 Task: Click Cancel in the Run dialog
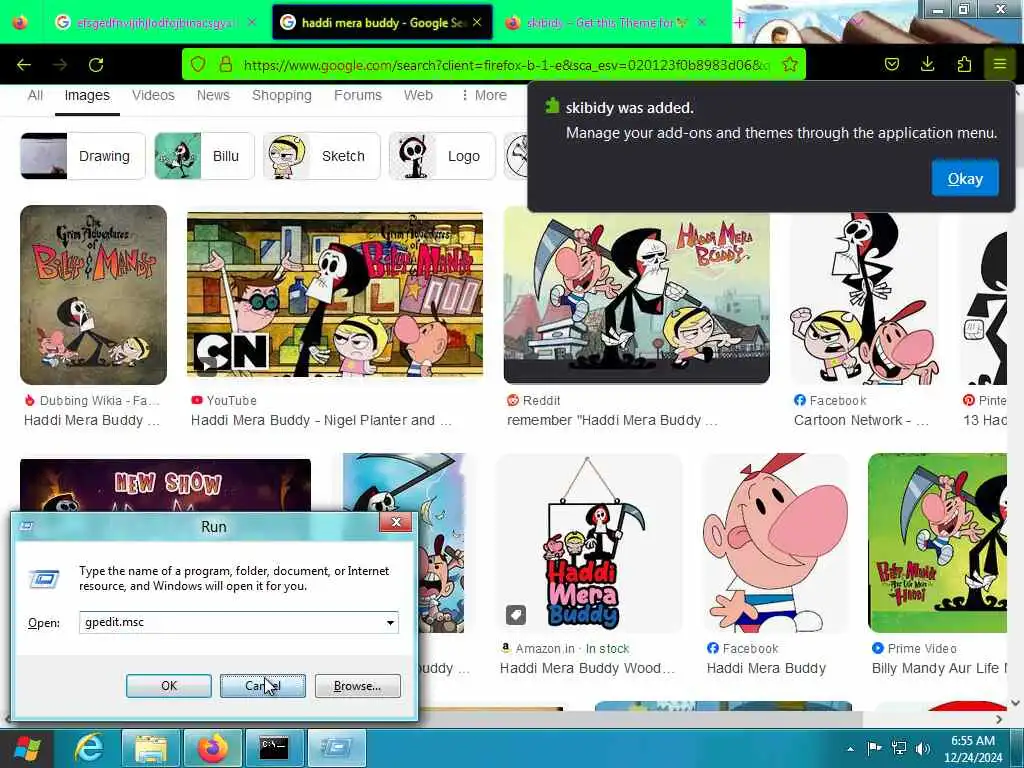[263, 686]
